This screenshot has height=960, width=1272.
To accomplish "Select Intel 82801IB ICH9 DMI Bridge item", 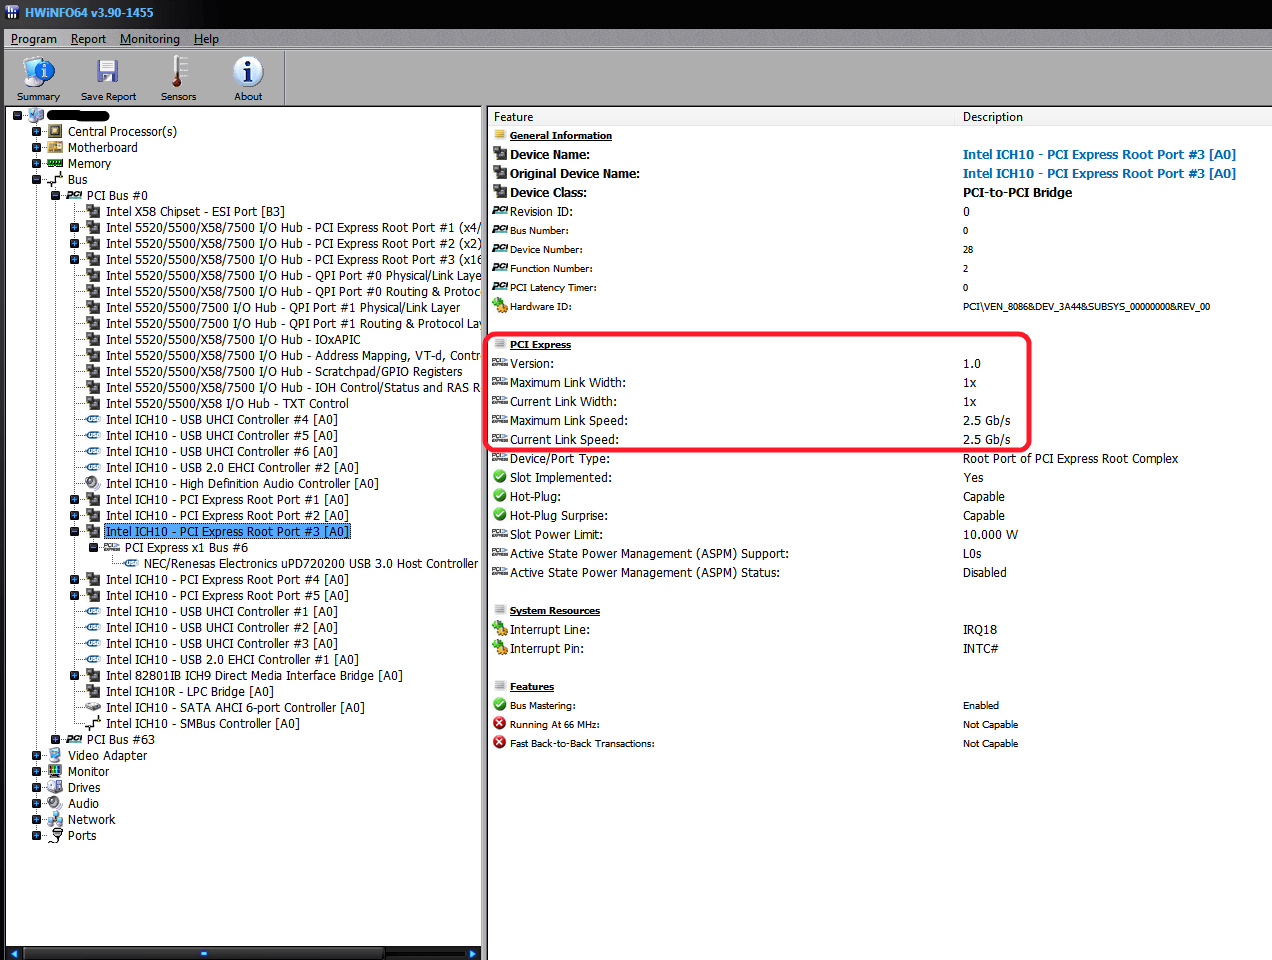I will 254,675.
